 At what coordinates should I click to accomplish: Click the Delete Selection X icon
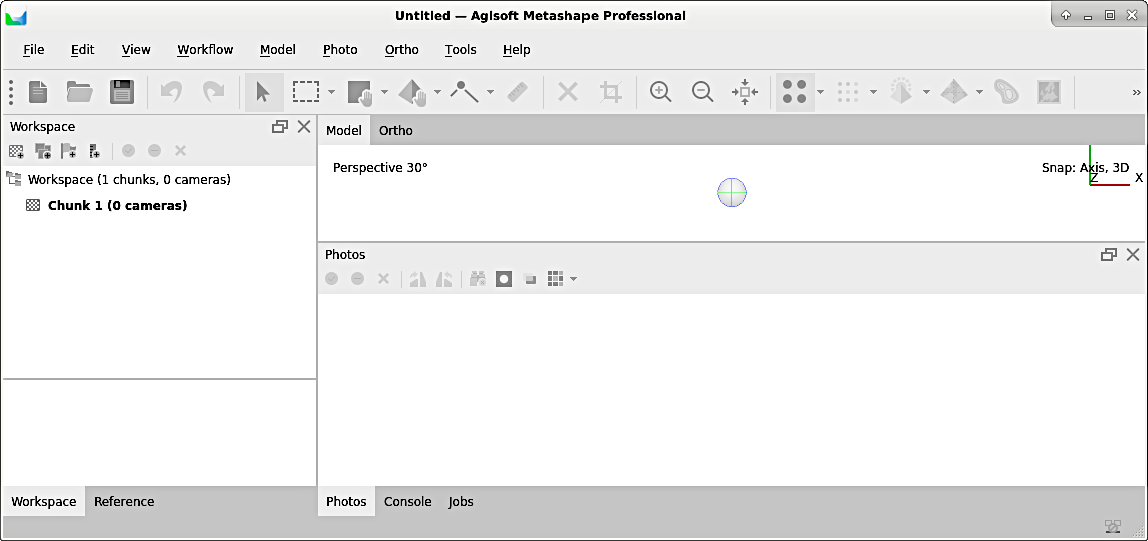(x=568, y=92)
